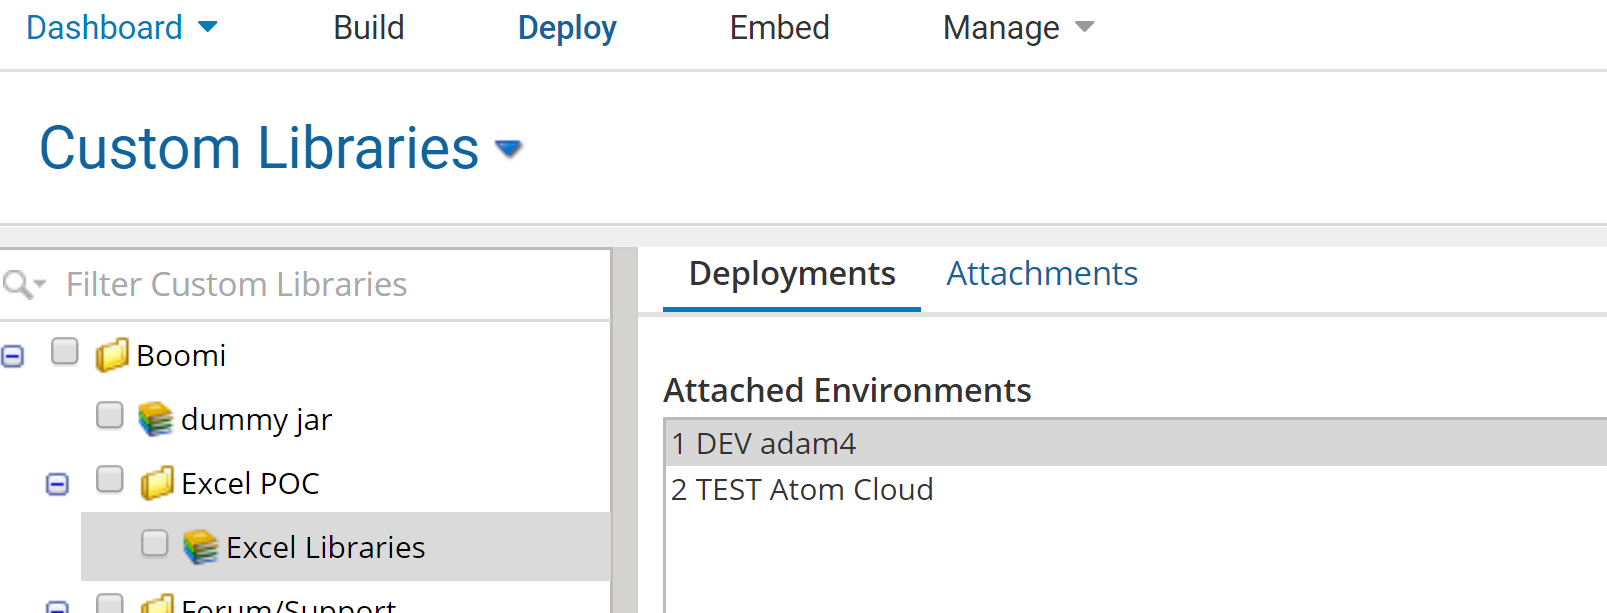Viewport: 1607px width, 613px height.
Task: Check the Boomi folder checkbox
Action: (65, 352)
